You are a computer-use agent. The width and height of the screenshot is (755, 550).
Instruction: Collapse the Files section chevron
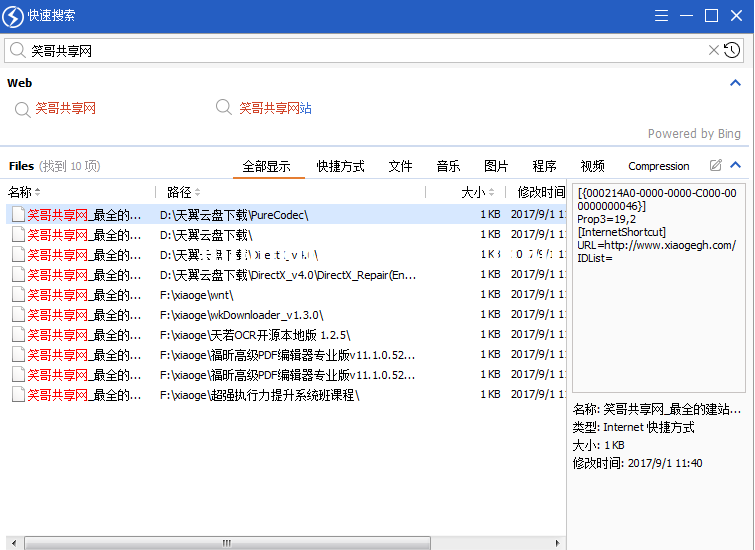pos(736,165)
